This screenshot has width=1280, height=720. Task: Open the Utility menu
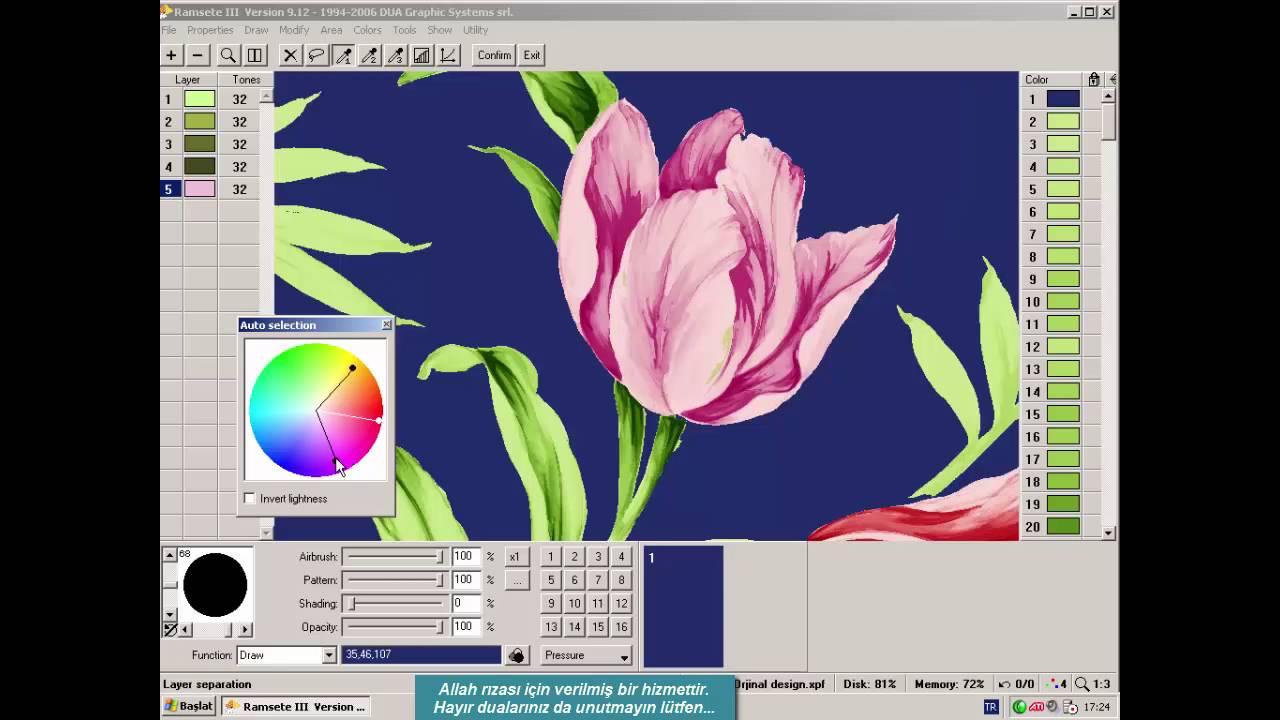pyautogui.click(x=475, y=30)
